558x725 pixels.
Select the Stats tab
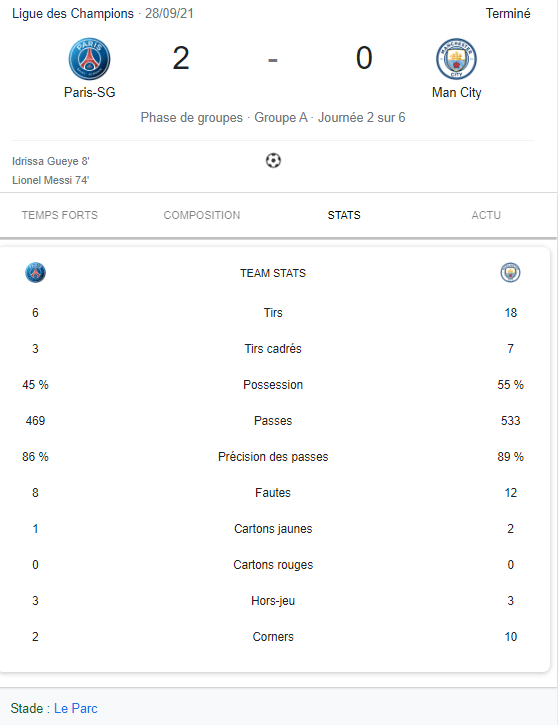pos(344,215)
